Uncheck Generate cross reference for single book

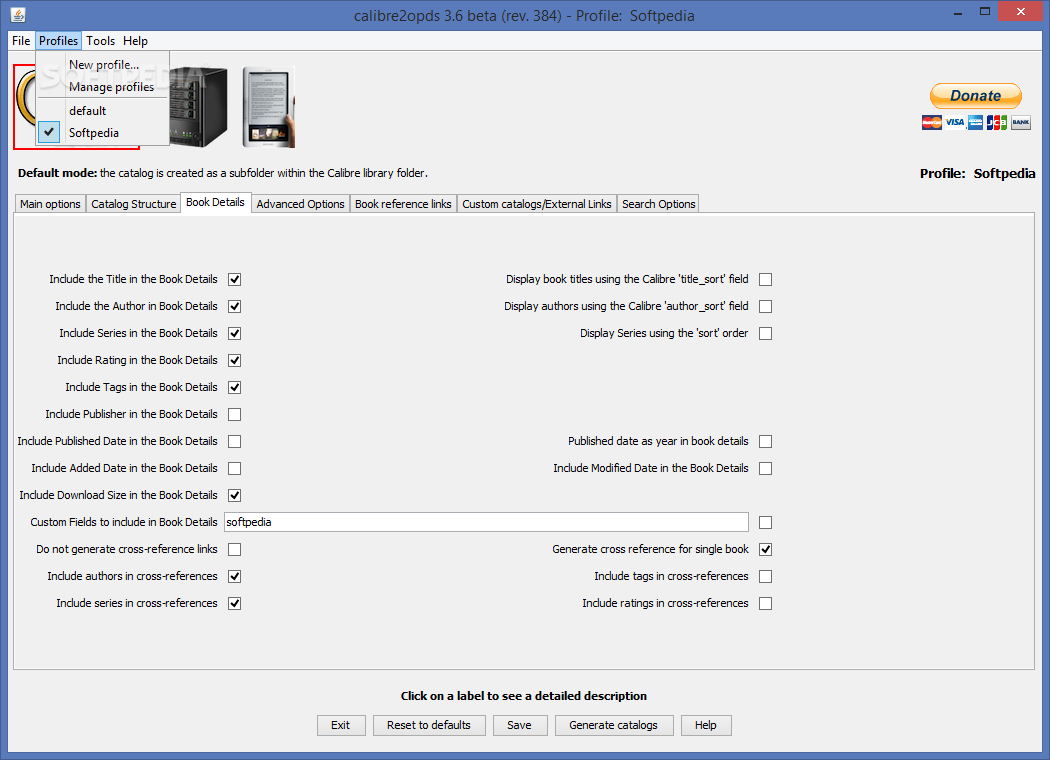coord(765,549)
